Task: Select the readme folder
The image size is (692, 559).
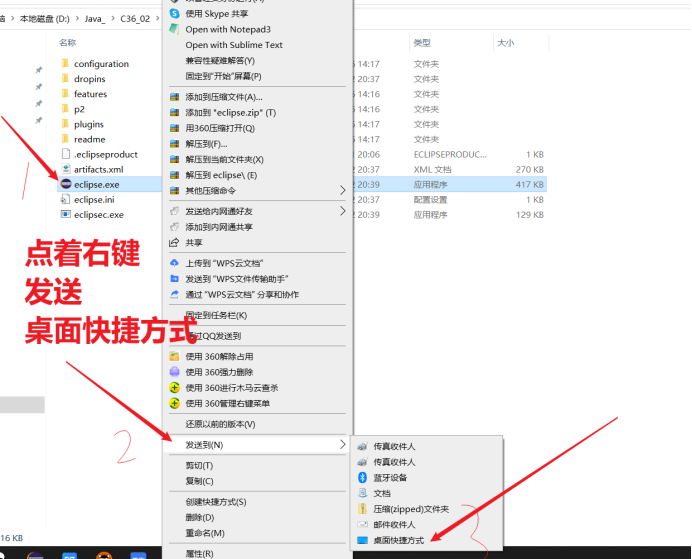Action: tap(90, 139)
